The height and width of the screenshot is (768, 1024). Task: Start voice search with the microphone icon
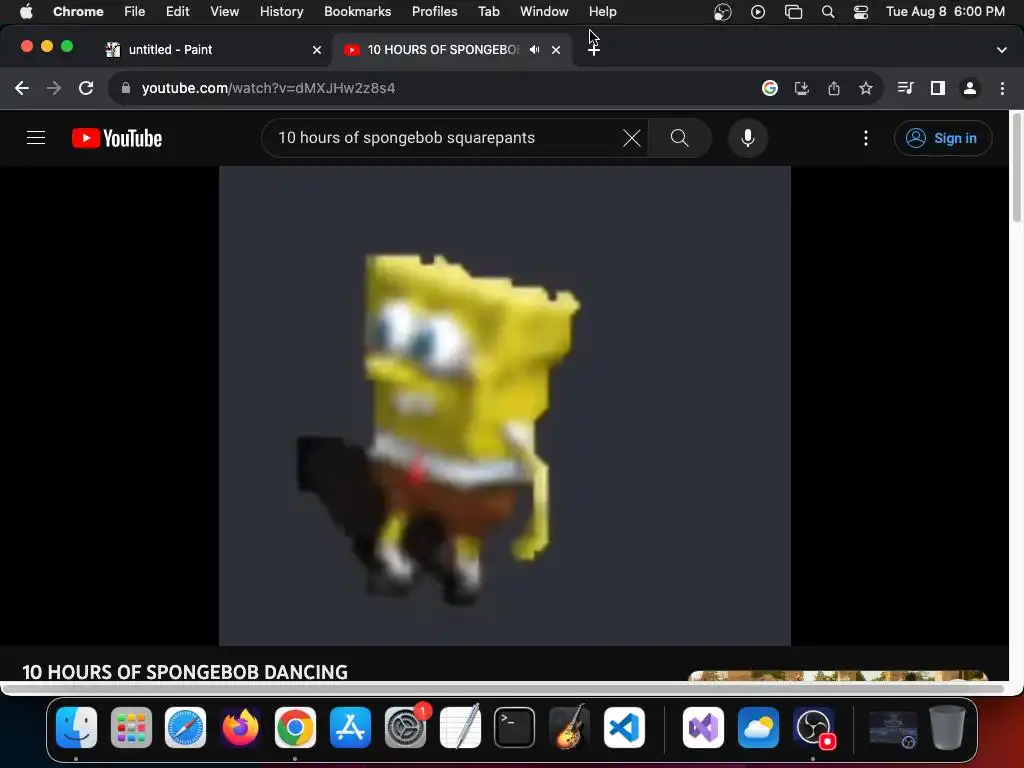(748, 138)
